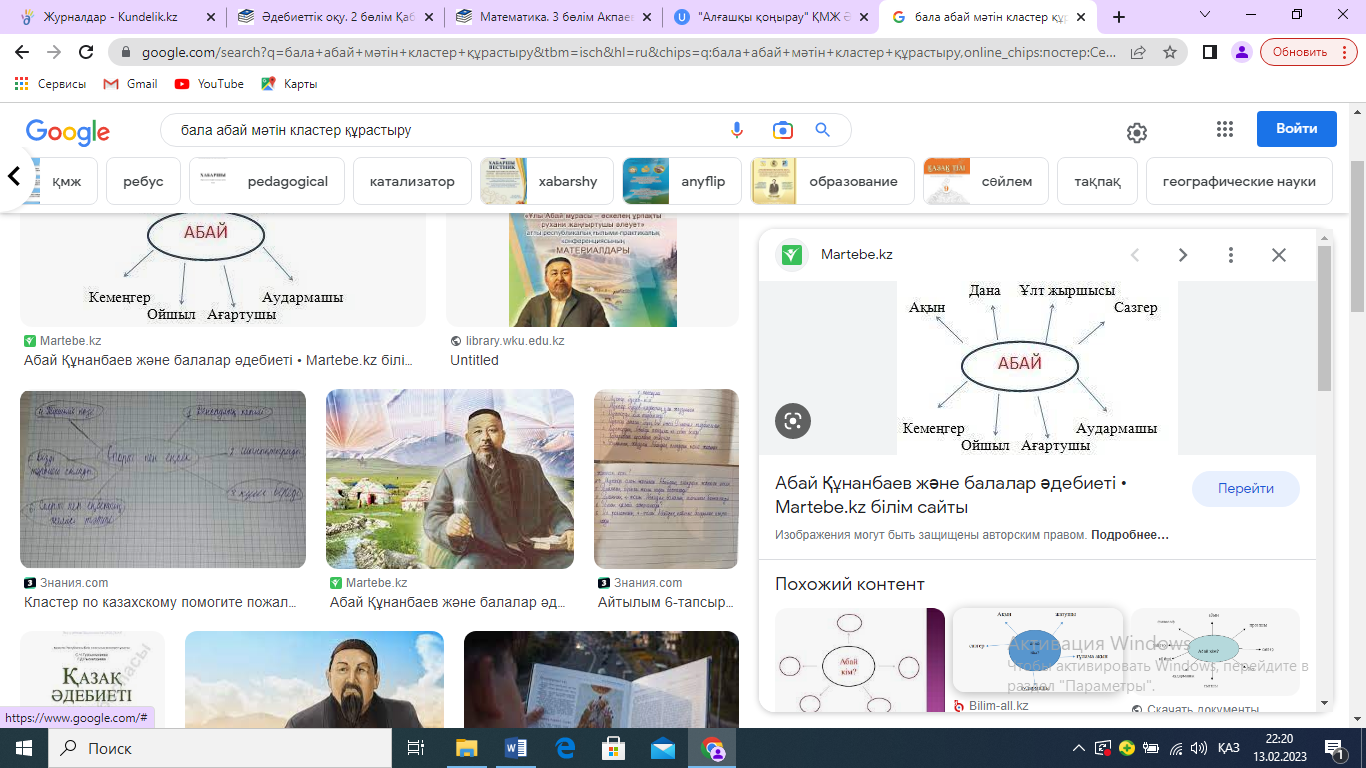The width and height of the screenshot is (1366, 768).
Task: Start voice search with the microphone
Action: pos(737,130)
